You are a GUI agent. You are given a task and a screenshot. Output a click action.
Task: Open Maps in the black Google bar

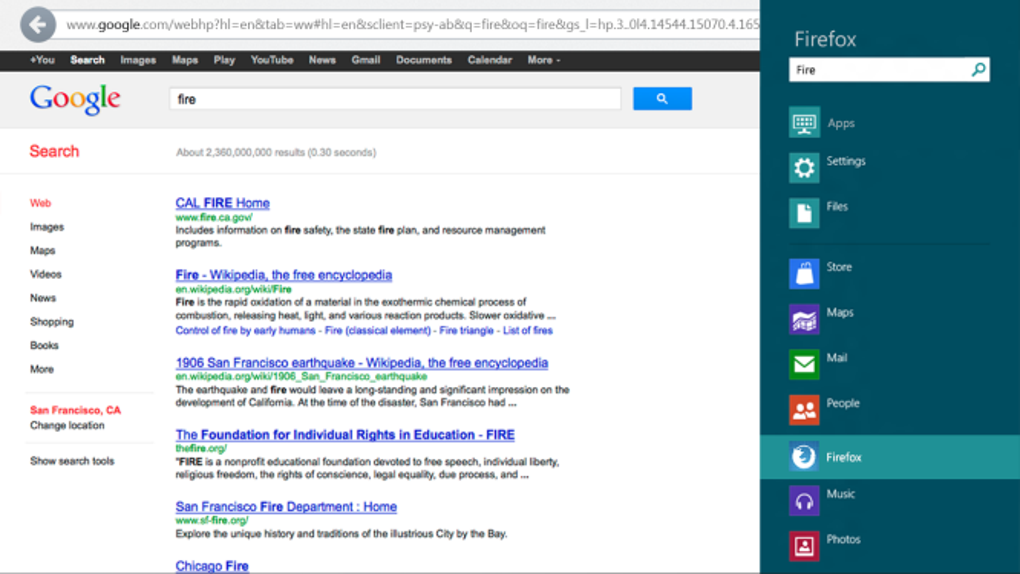pos(185,60)
